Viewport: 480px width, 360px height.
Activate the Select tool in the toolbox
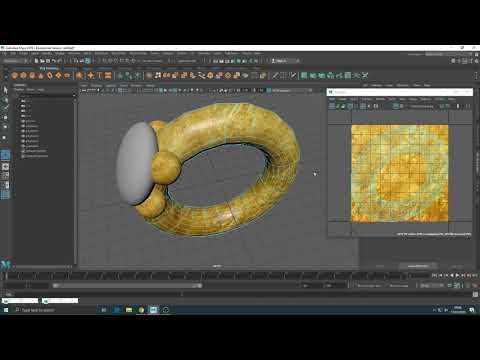click(5, 90)
